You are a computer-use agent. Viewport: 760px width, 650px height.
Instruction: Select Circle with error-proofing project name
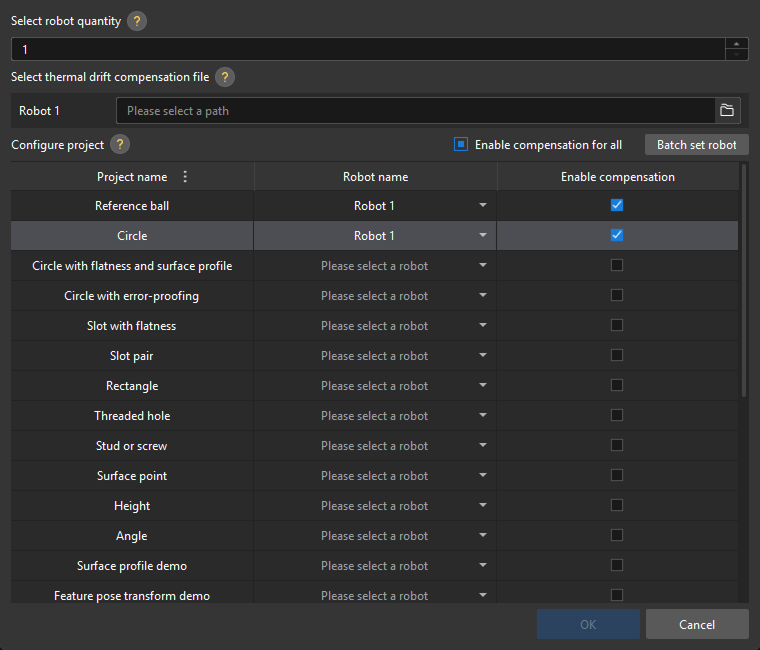tap(131, 296)
